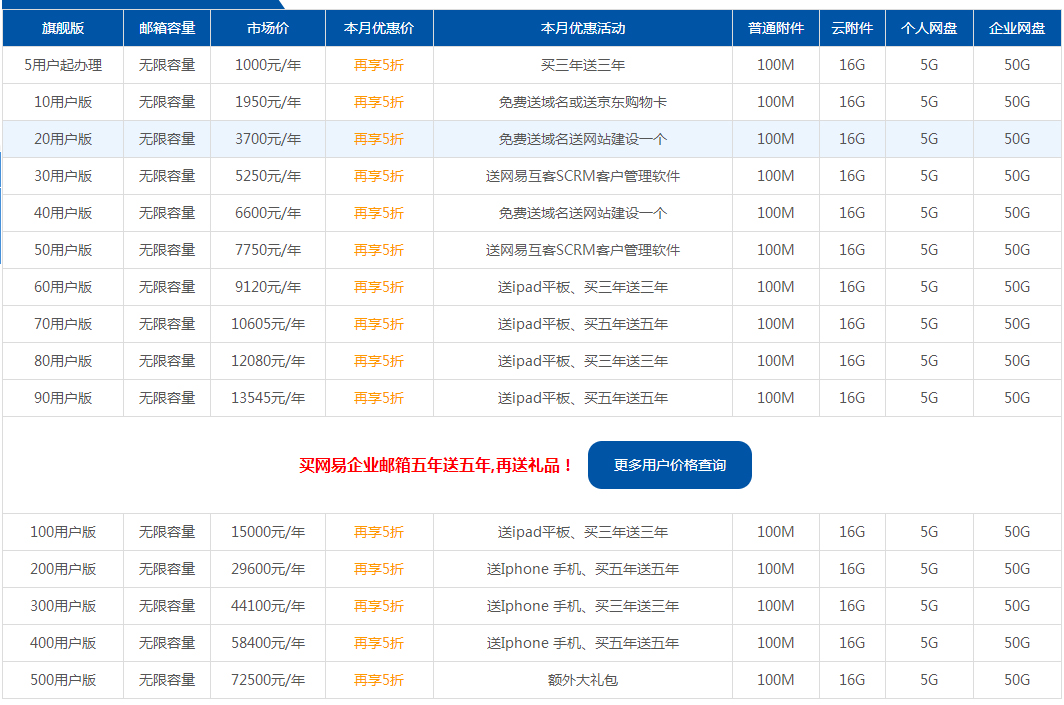
Task: Click the promotion cell in the 70用户版 row
Action: 583,324
